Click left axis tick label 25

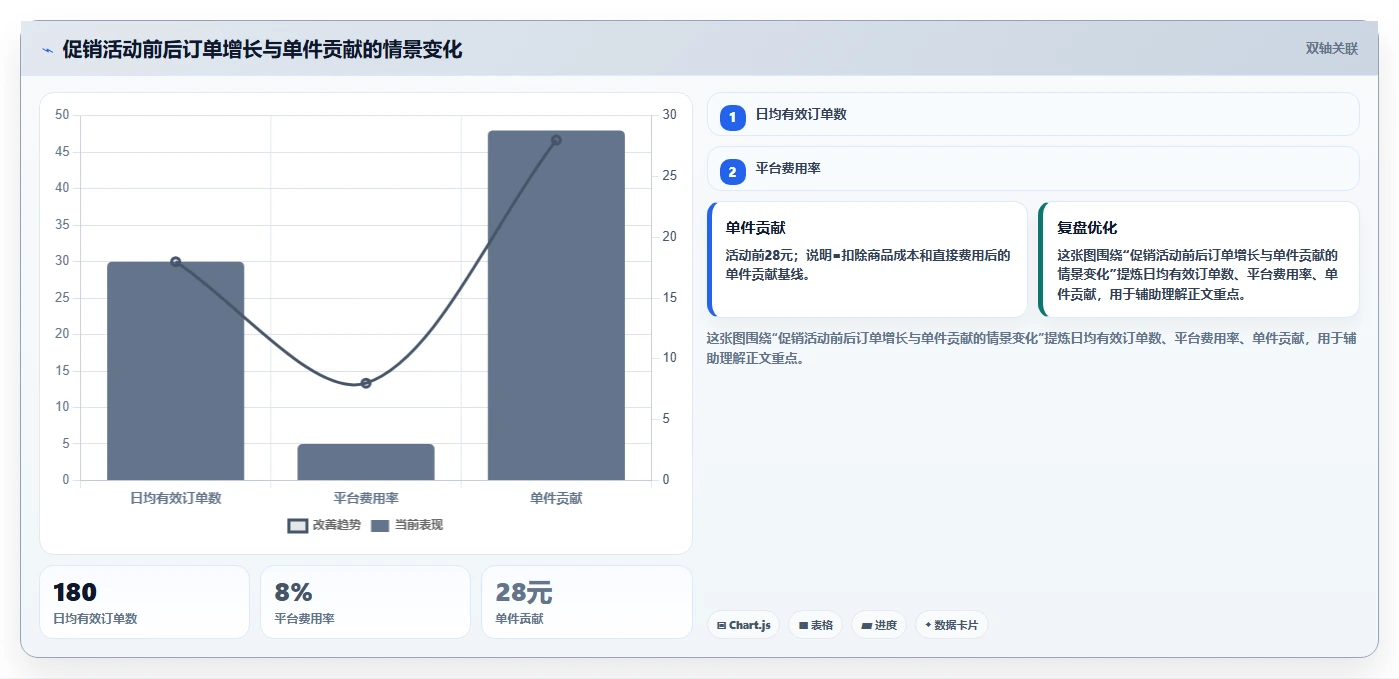point(62,298)
